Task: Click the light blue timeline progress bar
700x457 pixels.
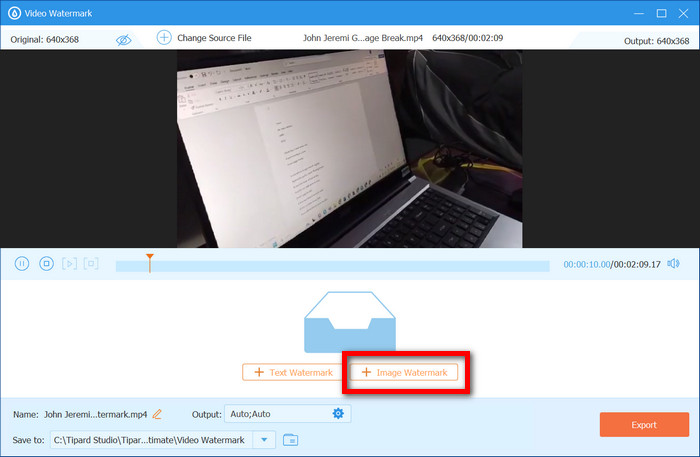Action: pyautogui.click(x=333, y=266)
